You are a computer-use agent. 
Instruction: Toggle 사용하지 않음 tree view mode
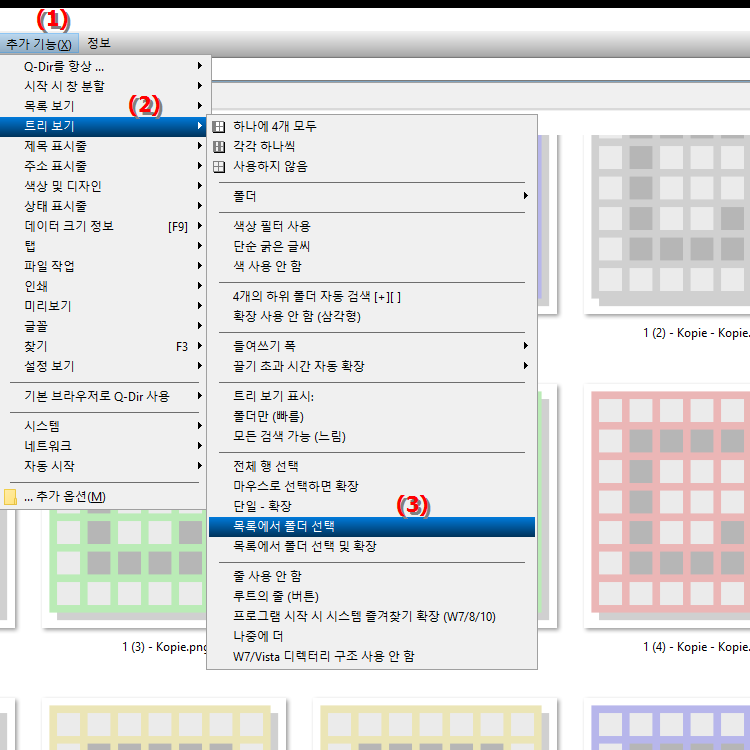pyautogui.click(x=372, y=166)
